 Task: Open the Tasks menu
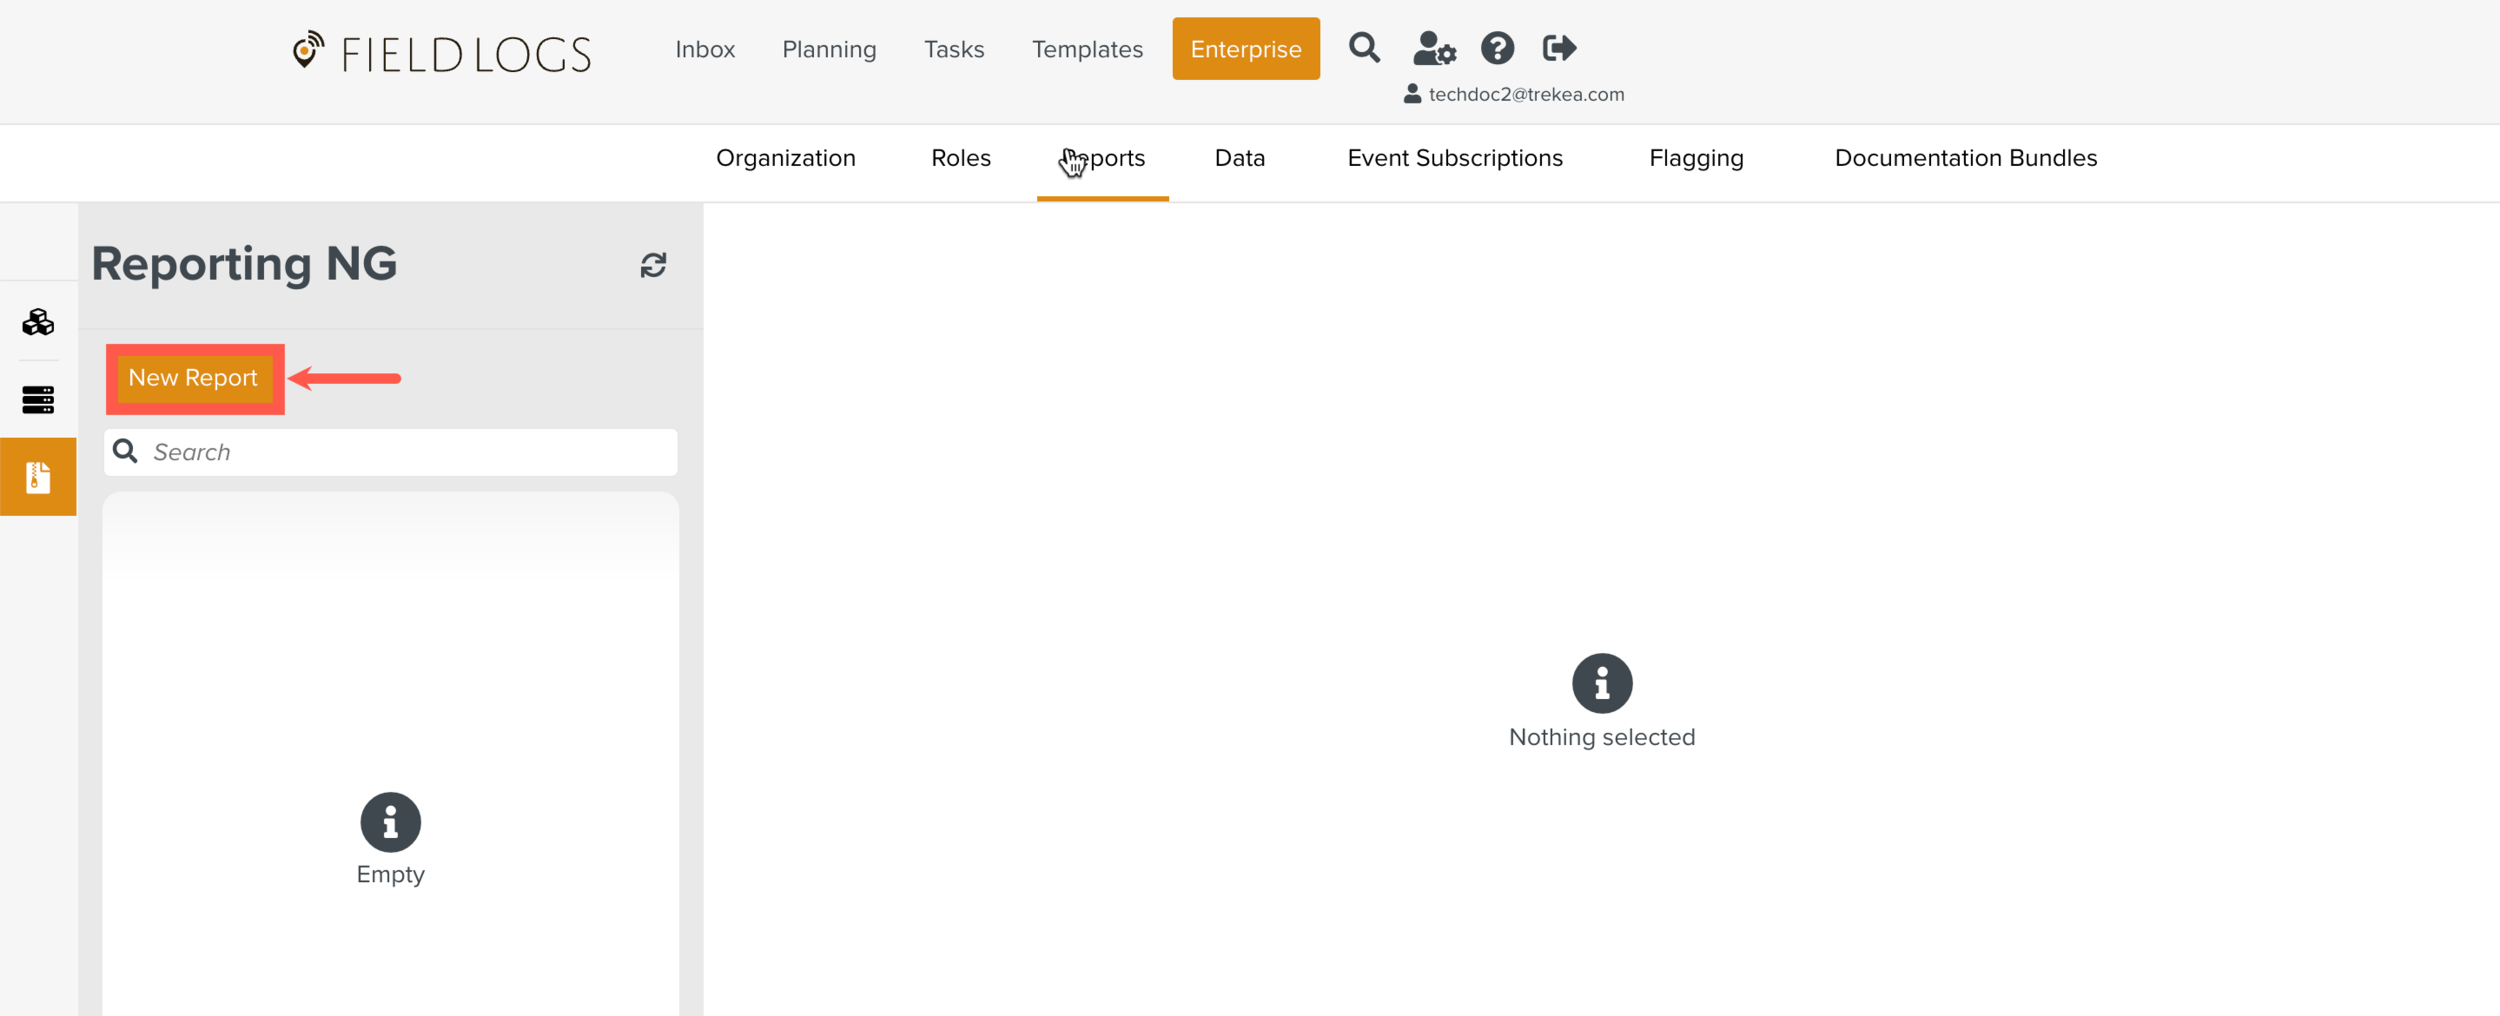[954, 49]
